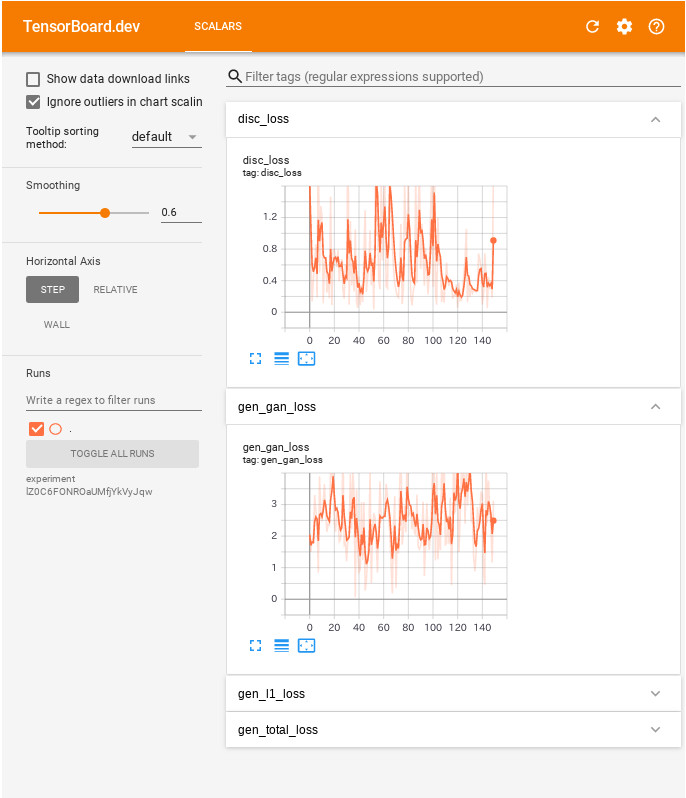Viewport: 686px width, 798px height.
Task: Open the Tooltip sorting method dropdown
Action: coord(166,137)
